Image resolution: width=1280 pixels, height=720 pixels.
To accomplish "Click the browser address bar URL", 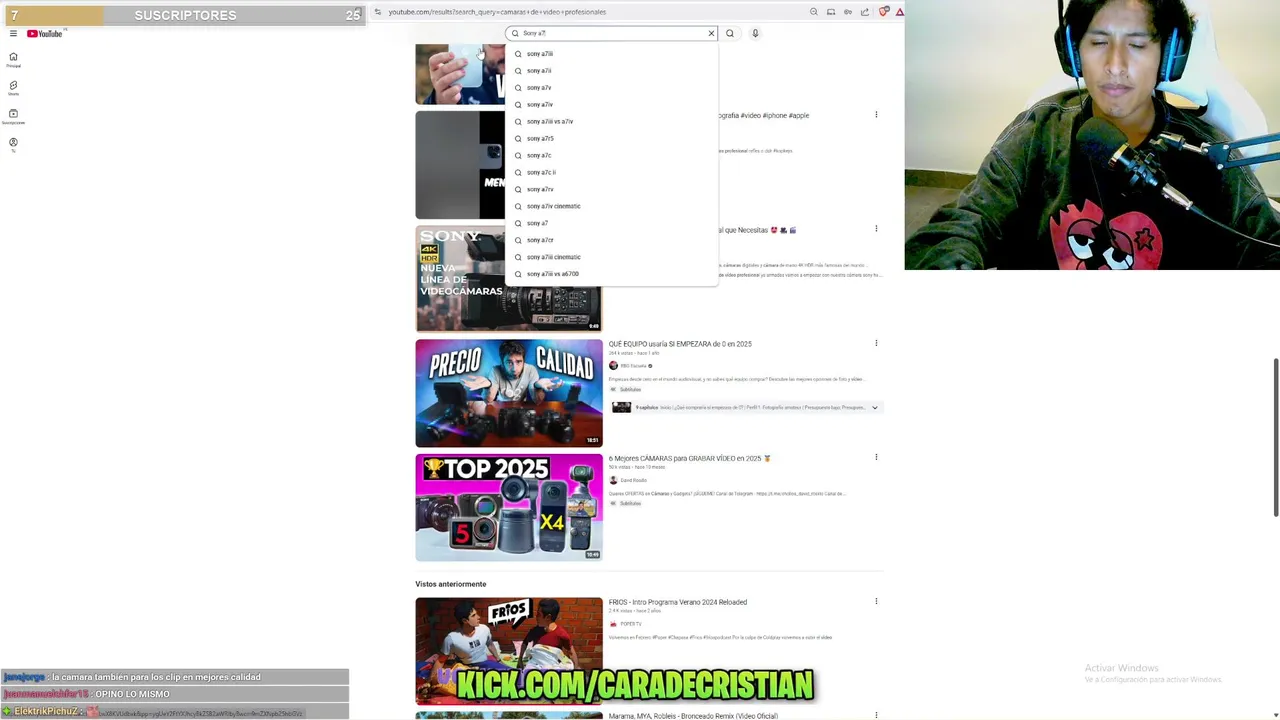I will [x=497, y=12].
